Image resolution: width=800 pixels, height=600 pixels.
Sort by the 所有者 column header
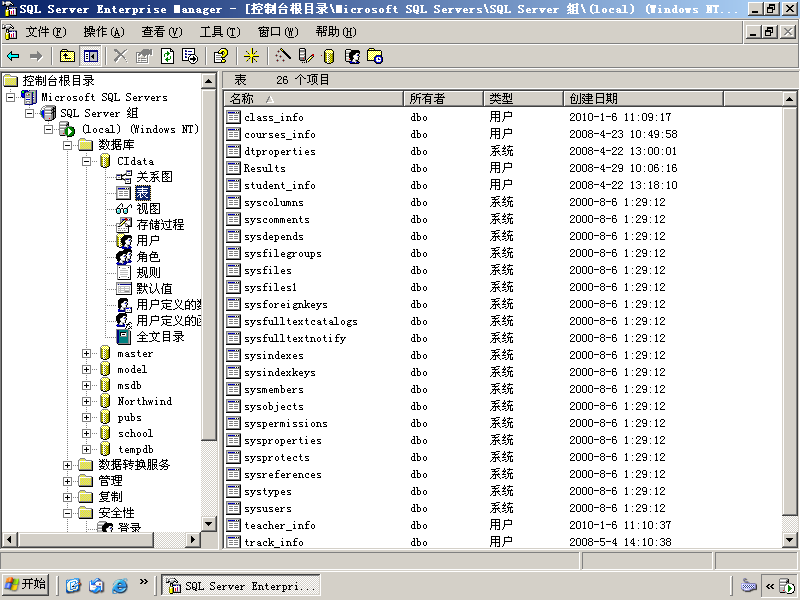443,98
